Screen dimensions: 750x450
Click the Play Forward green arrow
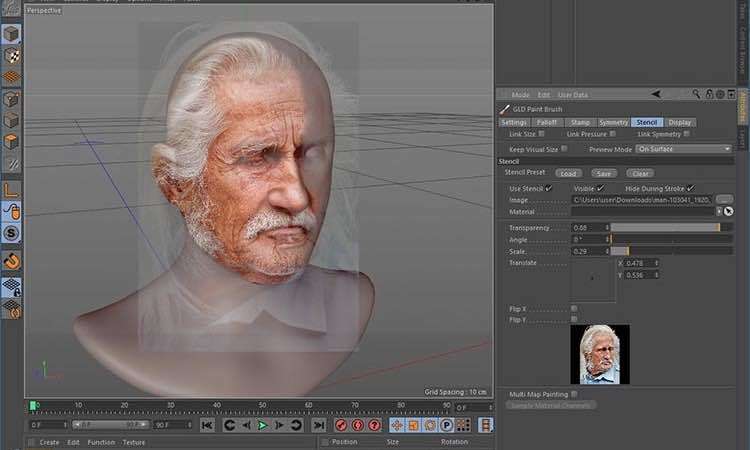coord(262,425)
